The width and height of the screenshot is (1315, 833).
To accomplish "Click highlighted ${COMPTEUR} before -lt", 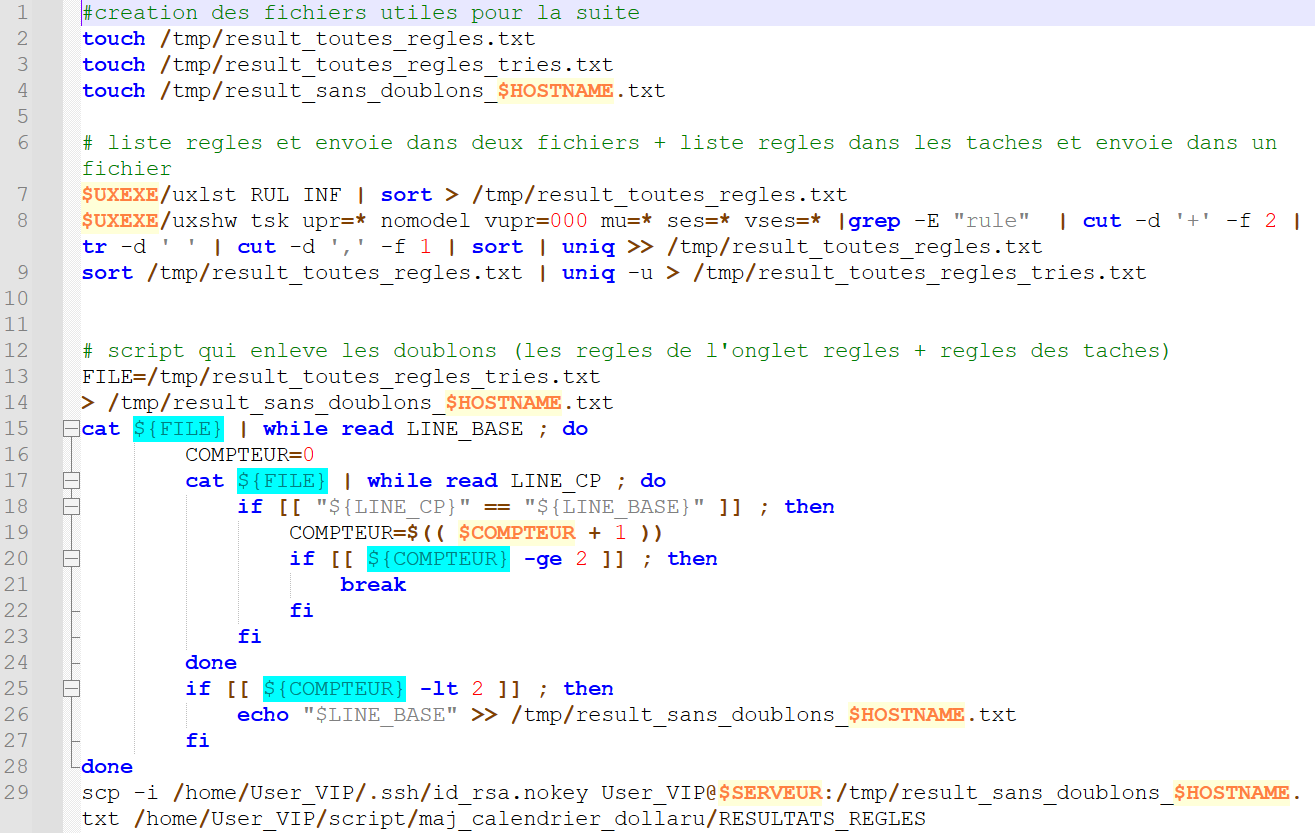I will (x=334, y=689).
